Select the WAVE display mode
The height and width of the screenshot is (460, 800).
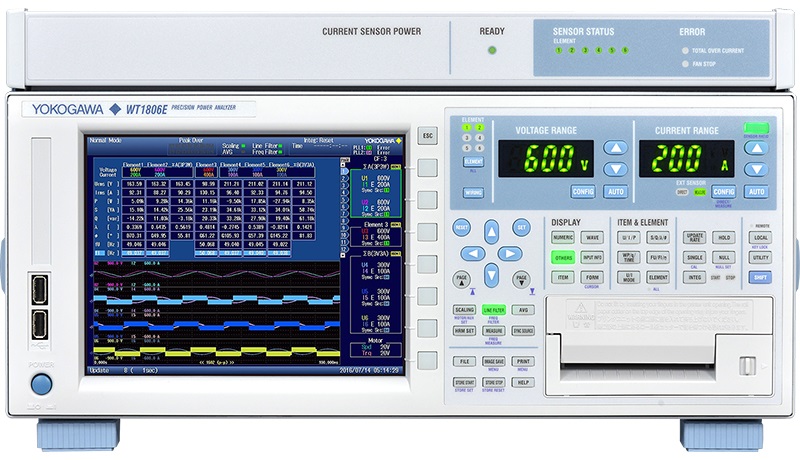pos(592,238)
